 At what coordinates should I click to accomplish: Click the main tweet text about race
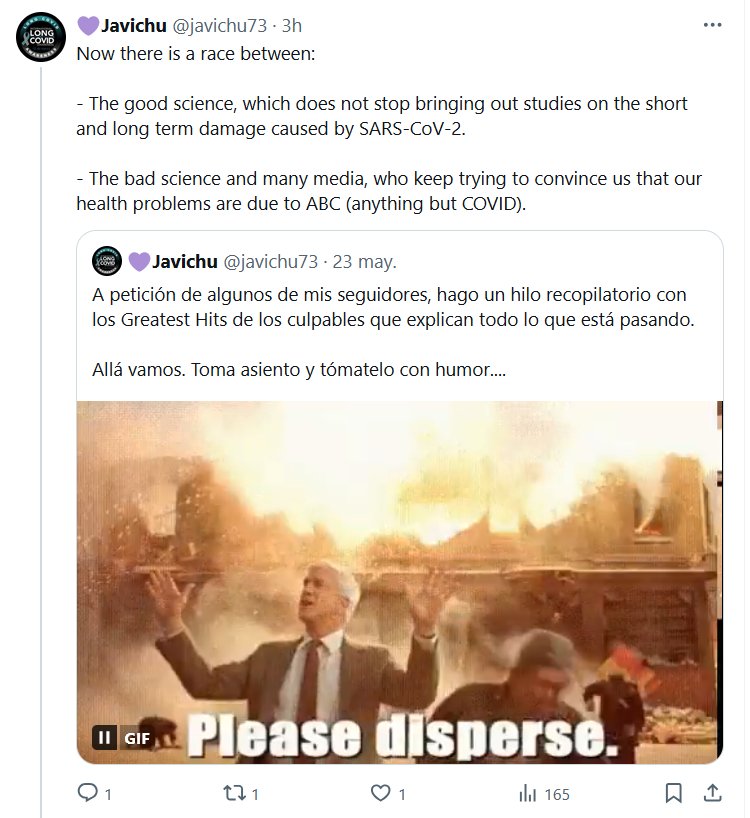pyautogui.click(x=389, y=128)
